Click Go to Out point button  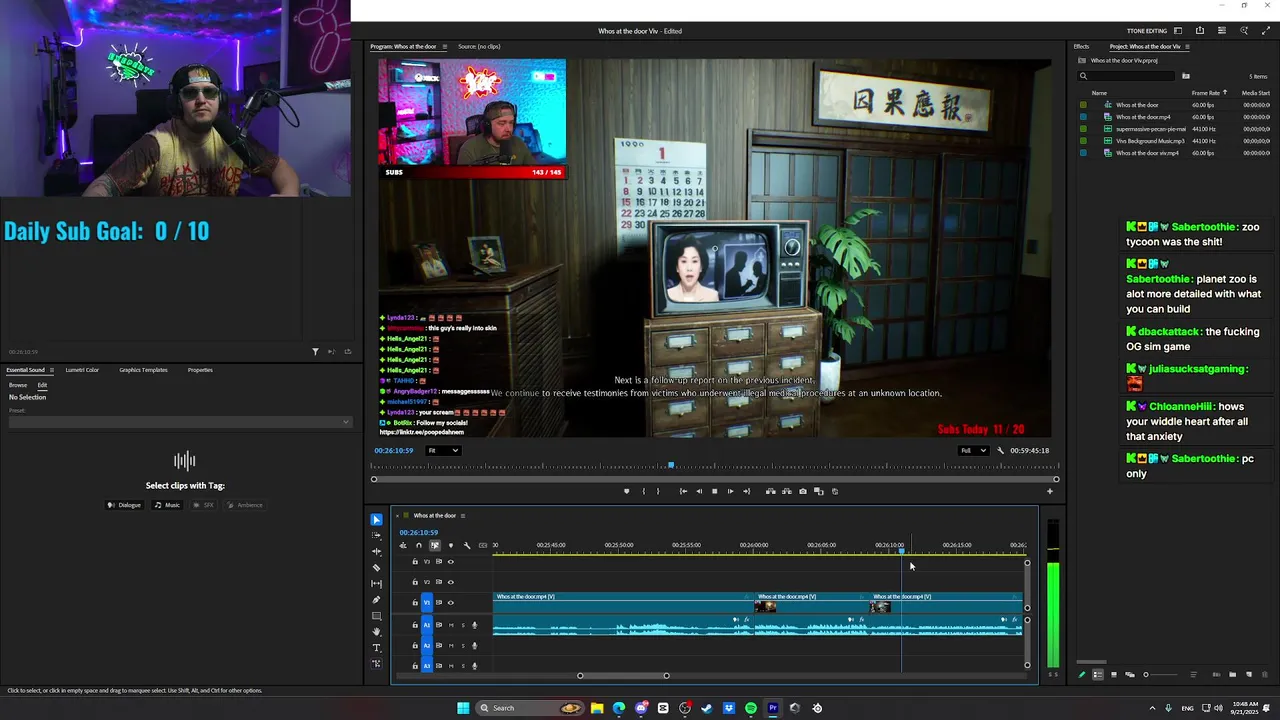[747, 491]
